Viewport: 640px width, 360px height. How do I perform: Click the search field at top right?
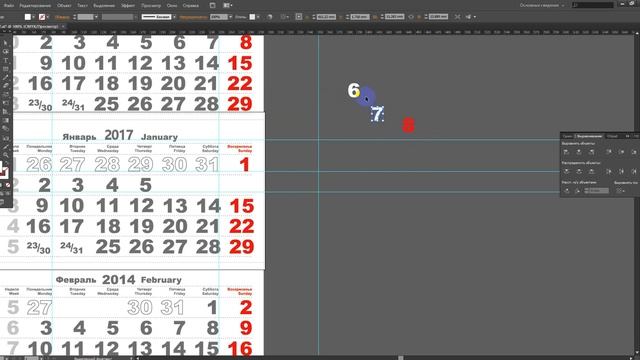593,5
